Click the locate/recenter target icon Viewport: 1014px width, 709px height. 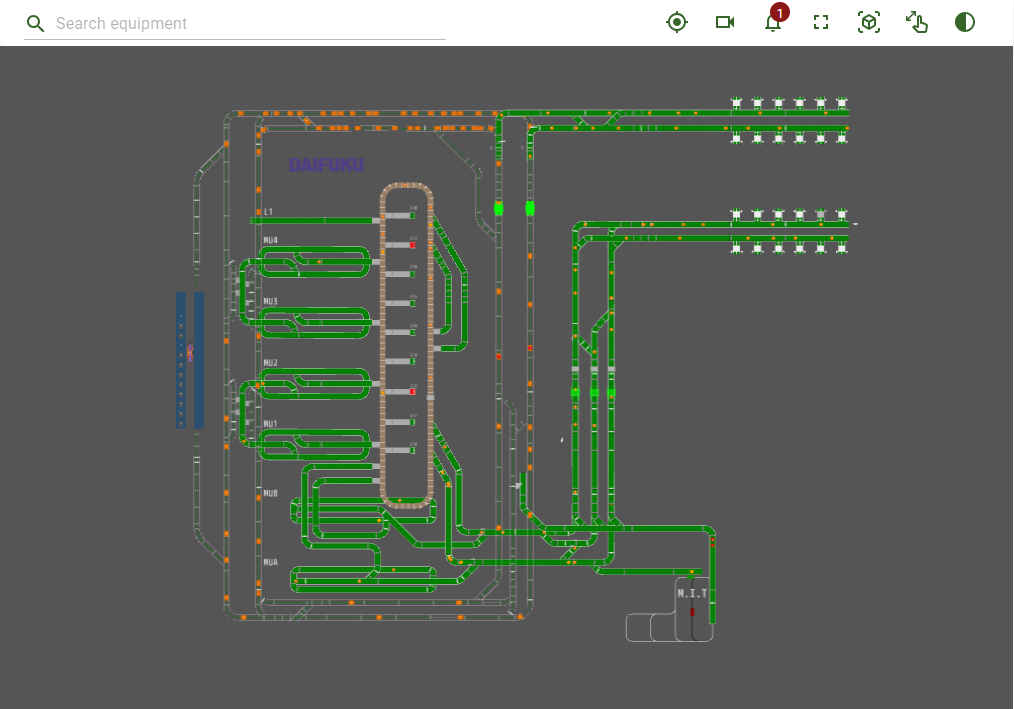click(677, 22)
